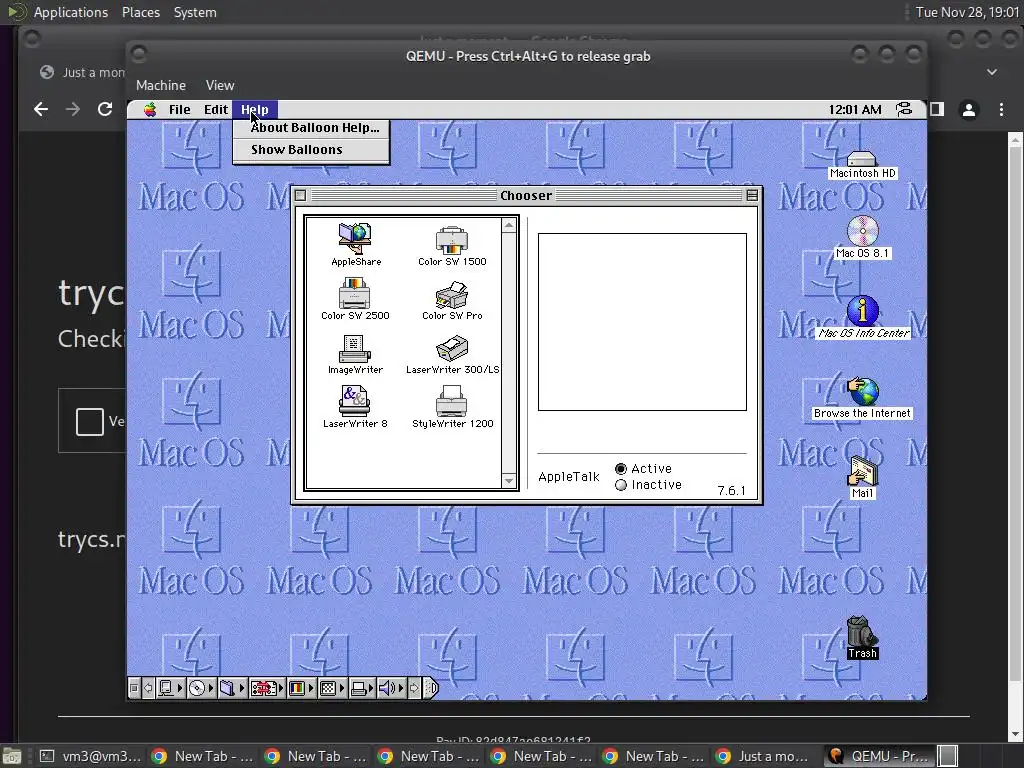Open the QEMU Machine menu
Viewport: 1024px width, 768px height.
161,86
